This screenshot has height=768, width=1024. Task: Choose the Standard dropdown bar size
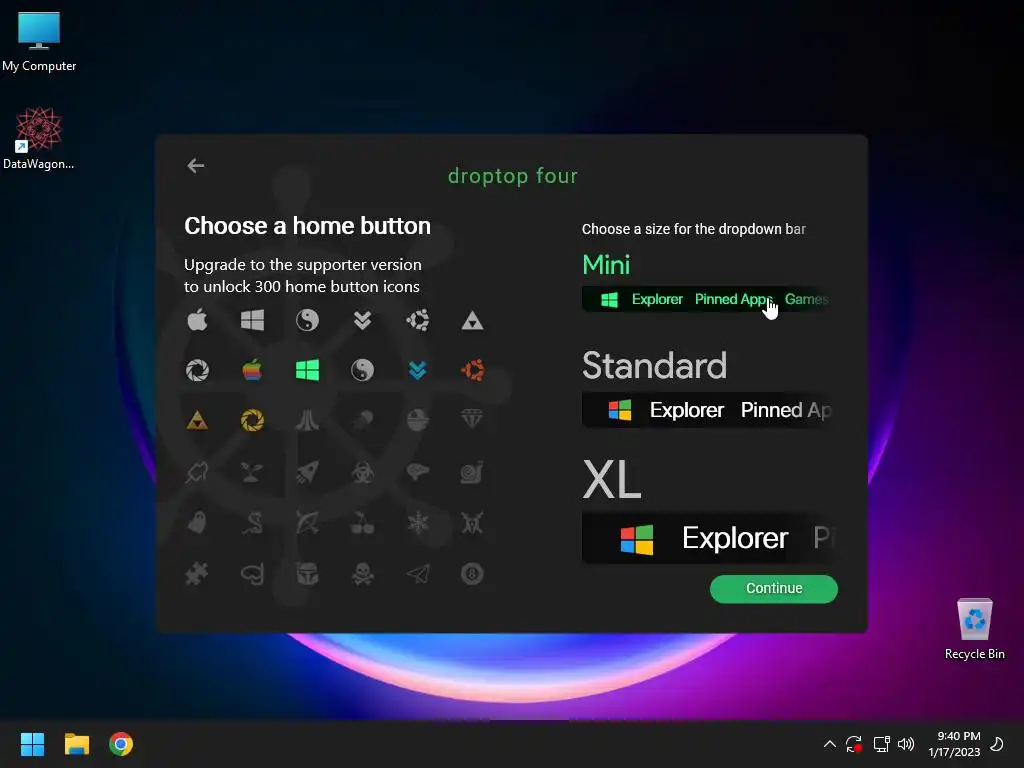(x=654, y=366)
